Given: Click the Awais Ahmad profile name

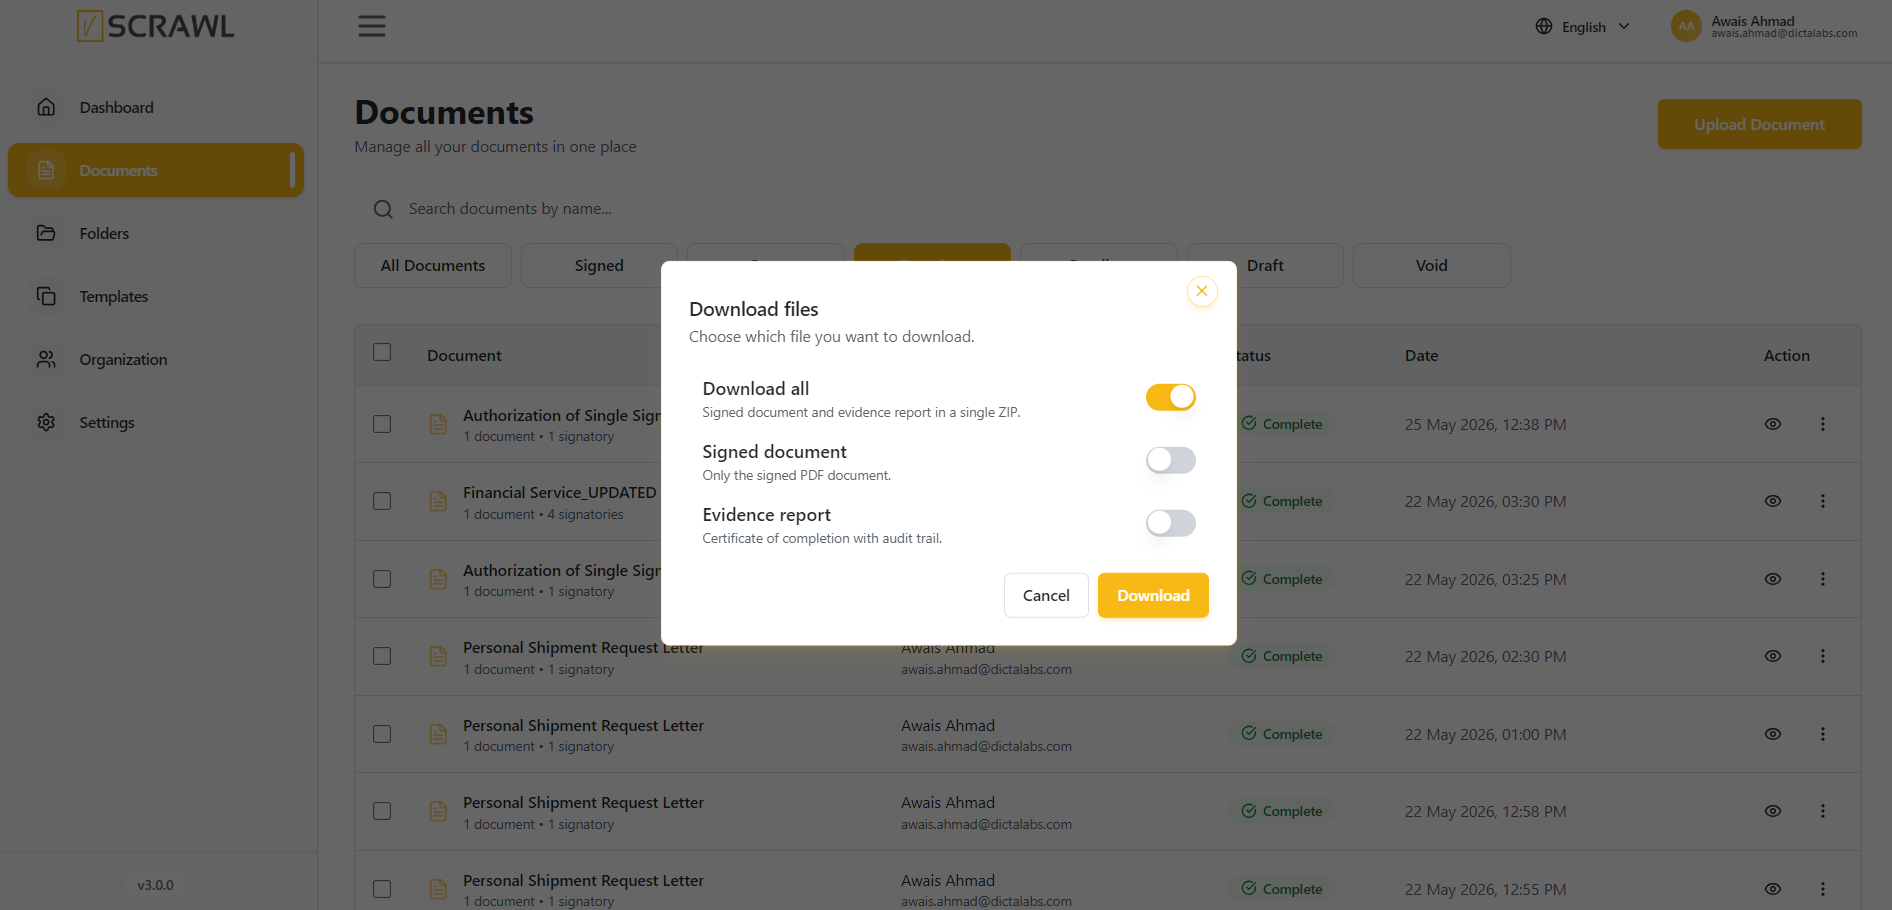Looking at the screenshot, I should coord(1752,21).
